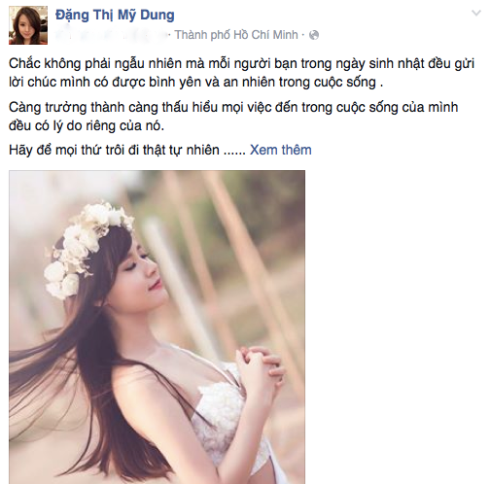490x484 pixels.
Task: Click the paragraph starting Càng trưởng thành
Action: [x=233, y=117]
